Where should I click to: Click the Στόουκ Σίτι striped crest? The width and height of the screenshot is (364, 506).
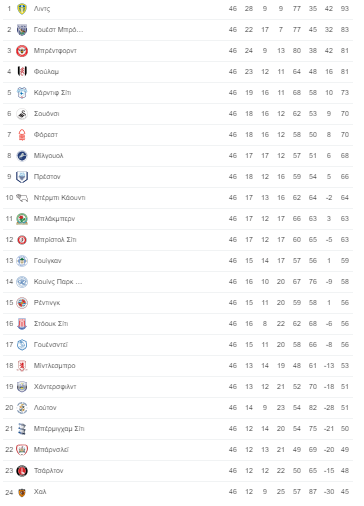click(22, 324)
